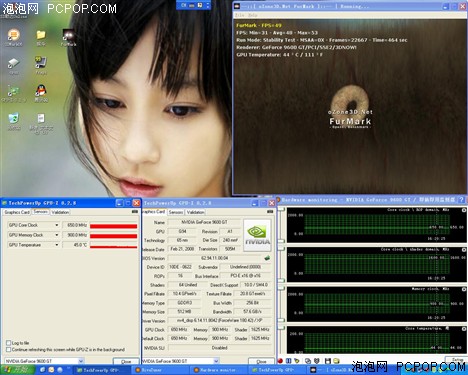Click gear icon on shader domain clock graph
Viewport: 468px width, 375px height.
pos(464,250)
